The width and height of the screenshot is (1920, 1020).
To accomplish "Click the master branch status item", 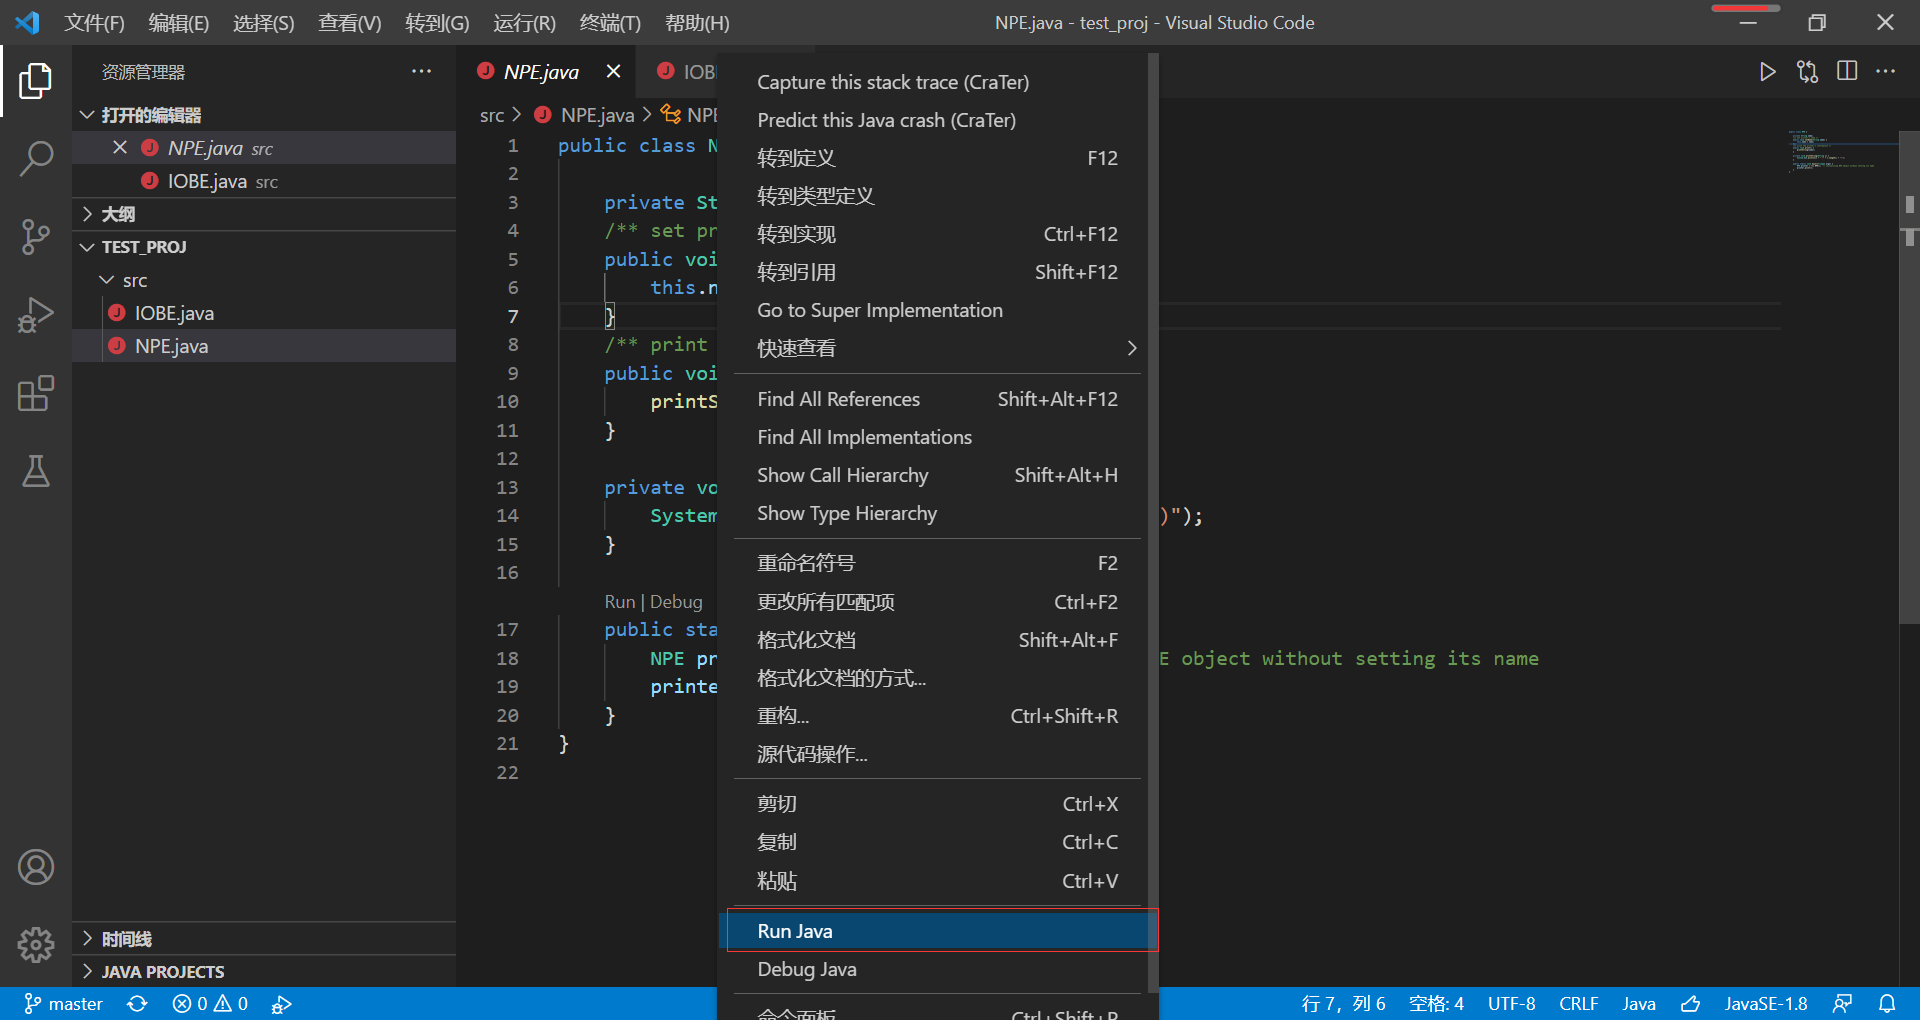I will (x=64, y=1004).
